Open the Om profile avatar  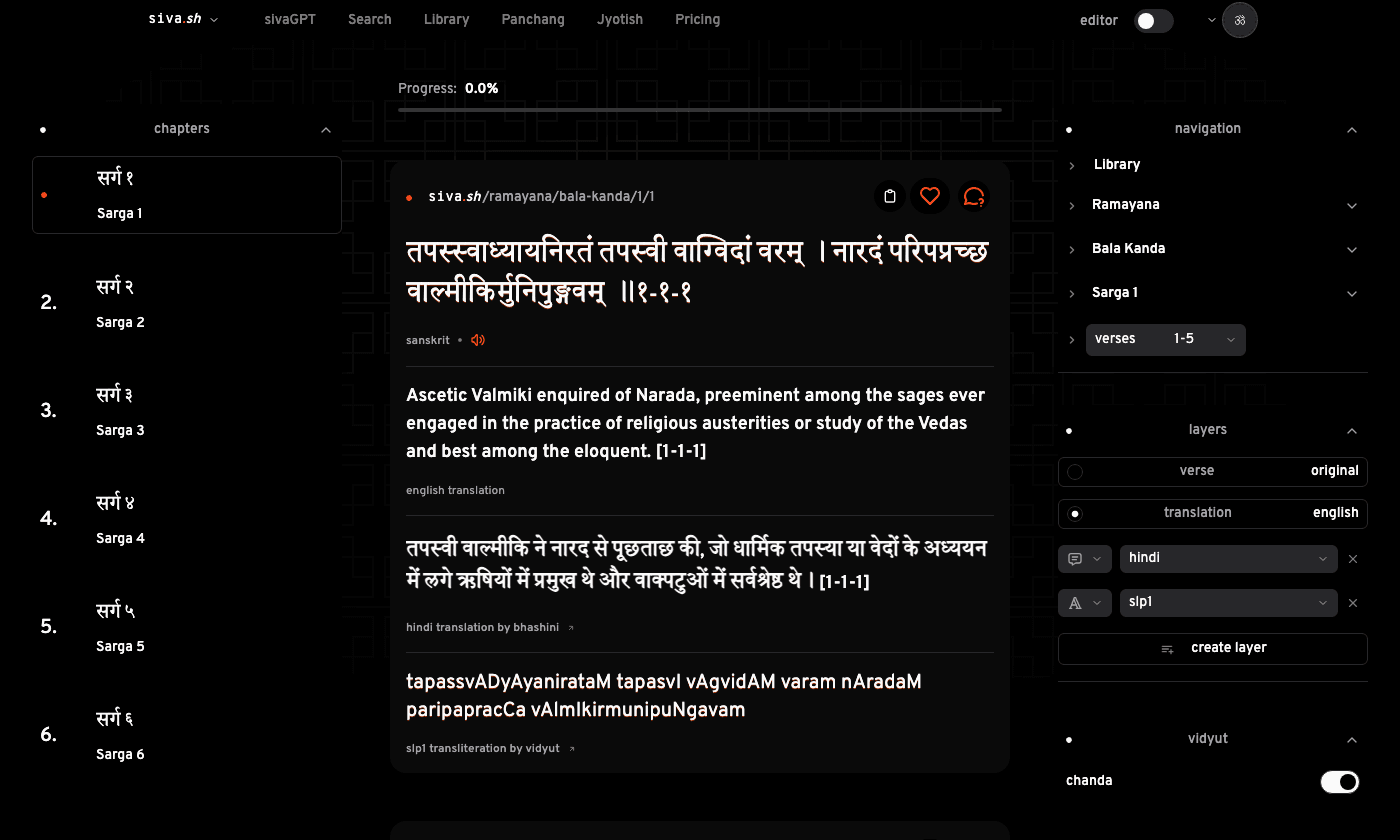pos(1240,20)
